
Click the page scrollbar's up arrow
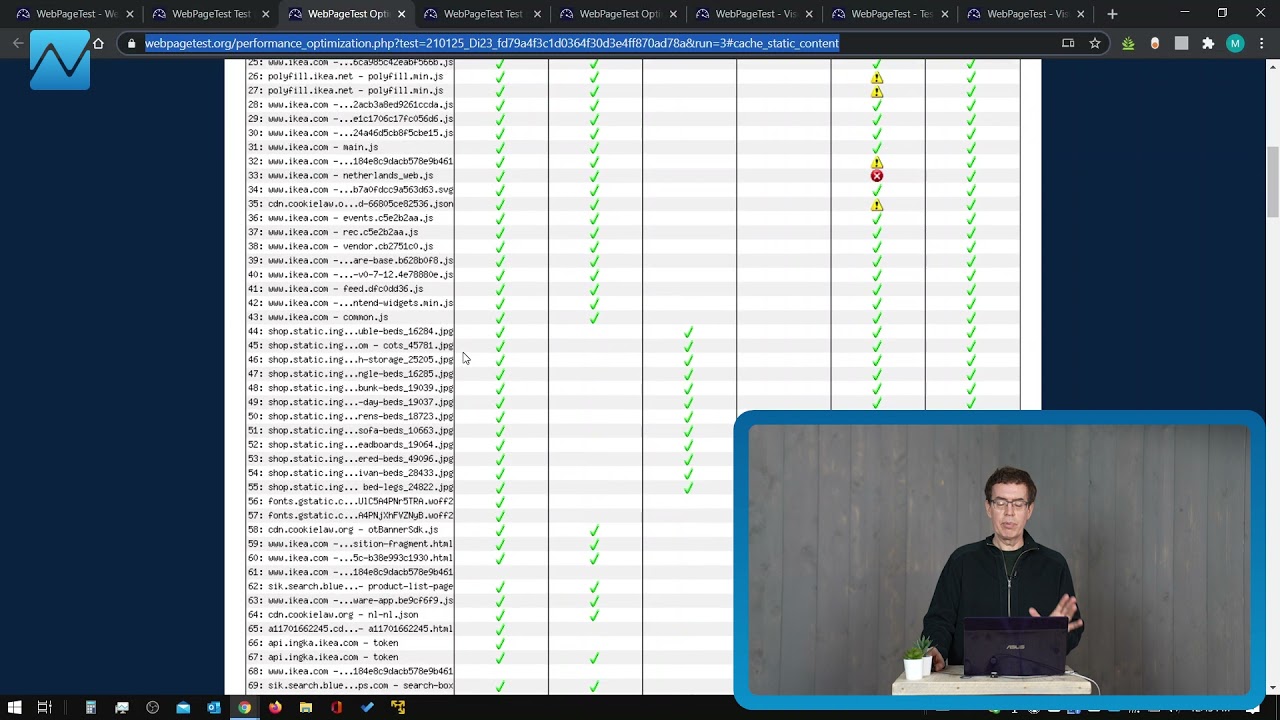coord(1272,67)
